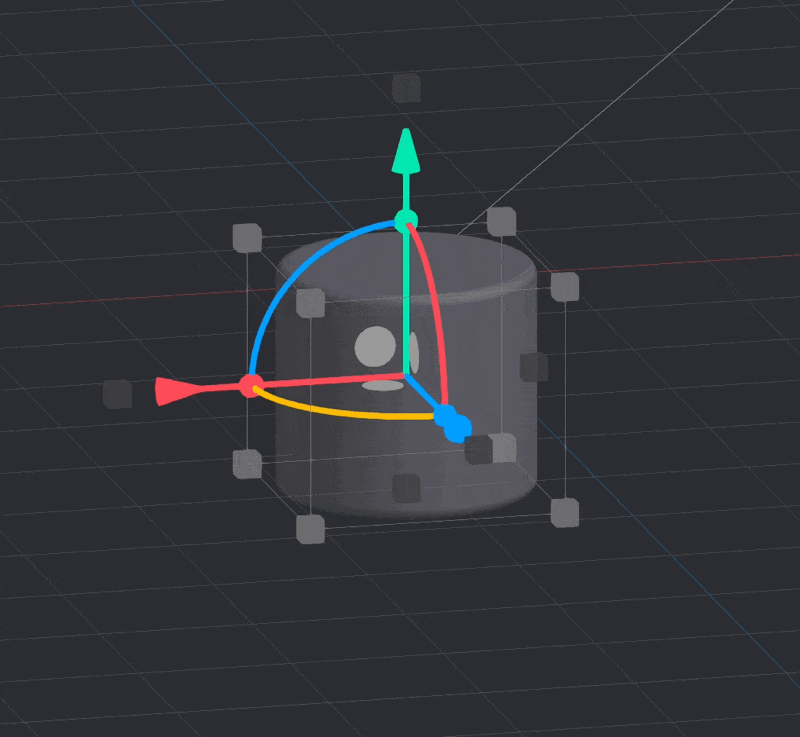This screenshot has width=800, height=737.
Task: Click the green Y-axis arrow tip
Action: coord(405,150)
